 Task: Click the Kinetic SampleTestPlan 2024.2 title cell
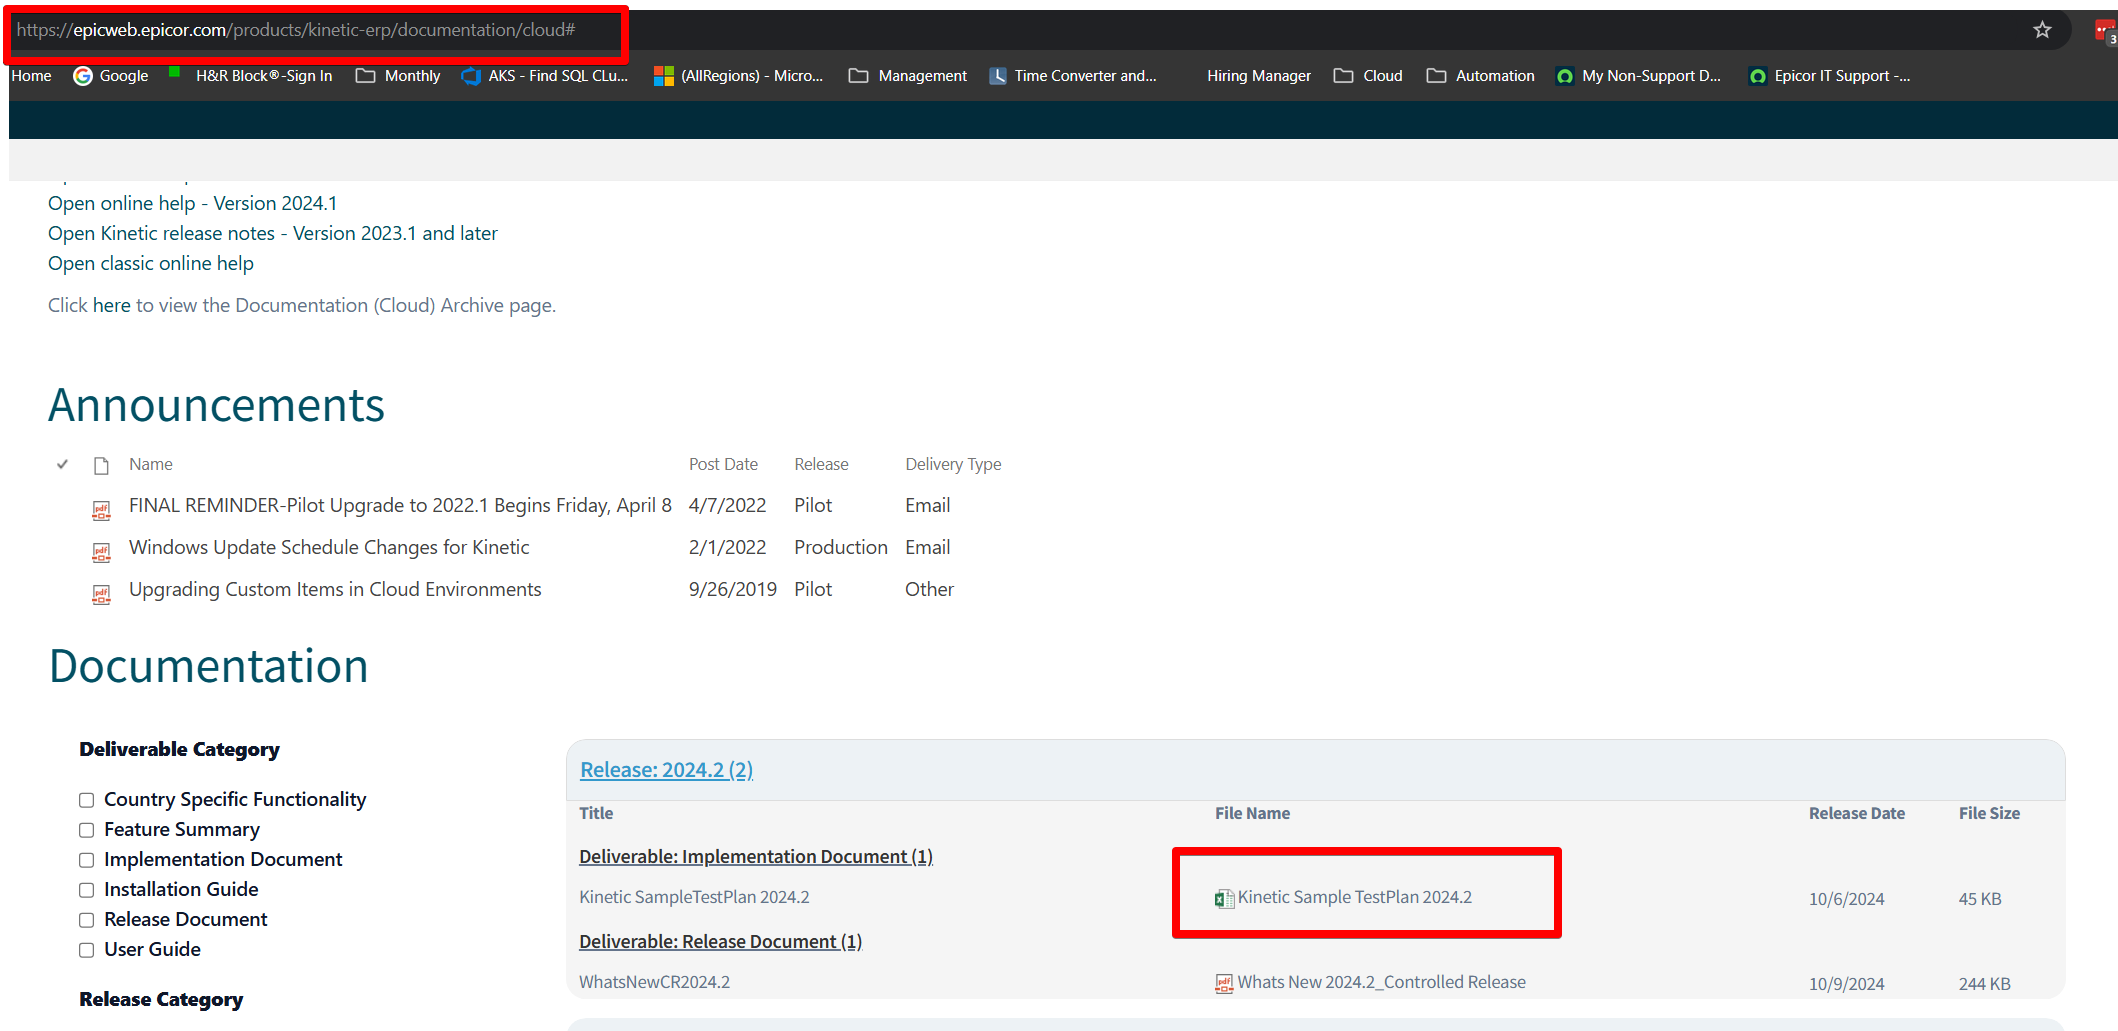click(x=694, y=897)
